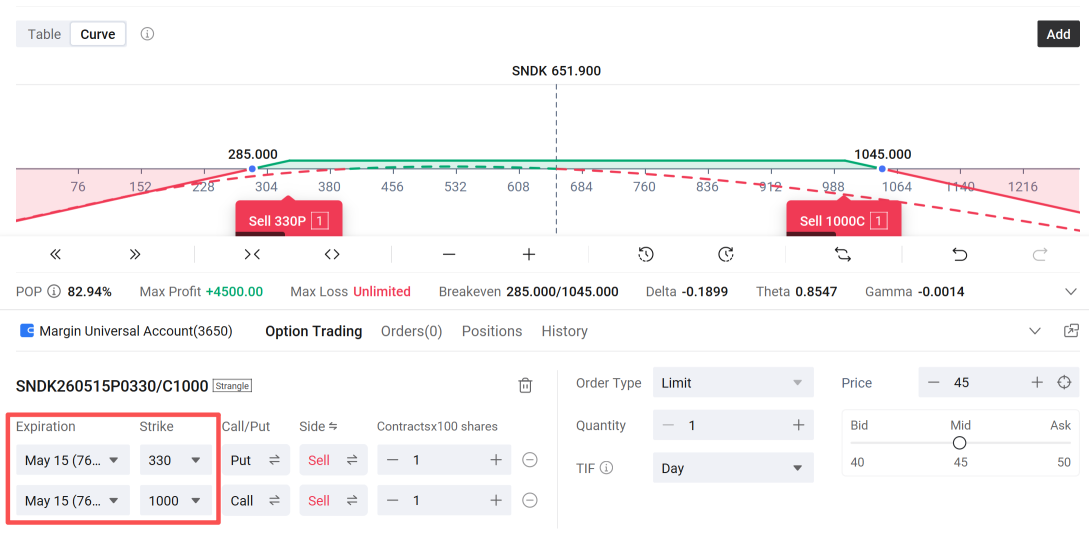The image size is (1089, 534).
Task: Shift chart left with double-left arrows
Action: point(56,255)
